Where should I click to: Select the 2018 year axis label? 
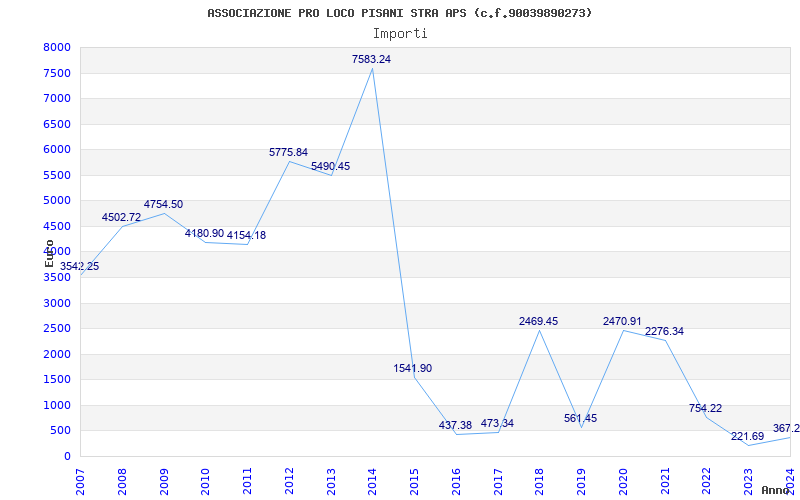coord(540,481)
